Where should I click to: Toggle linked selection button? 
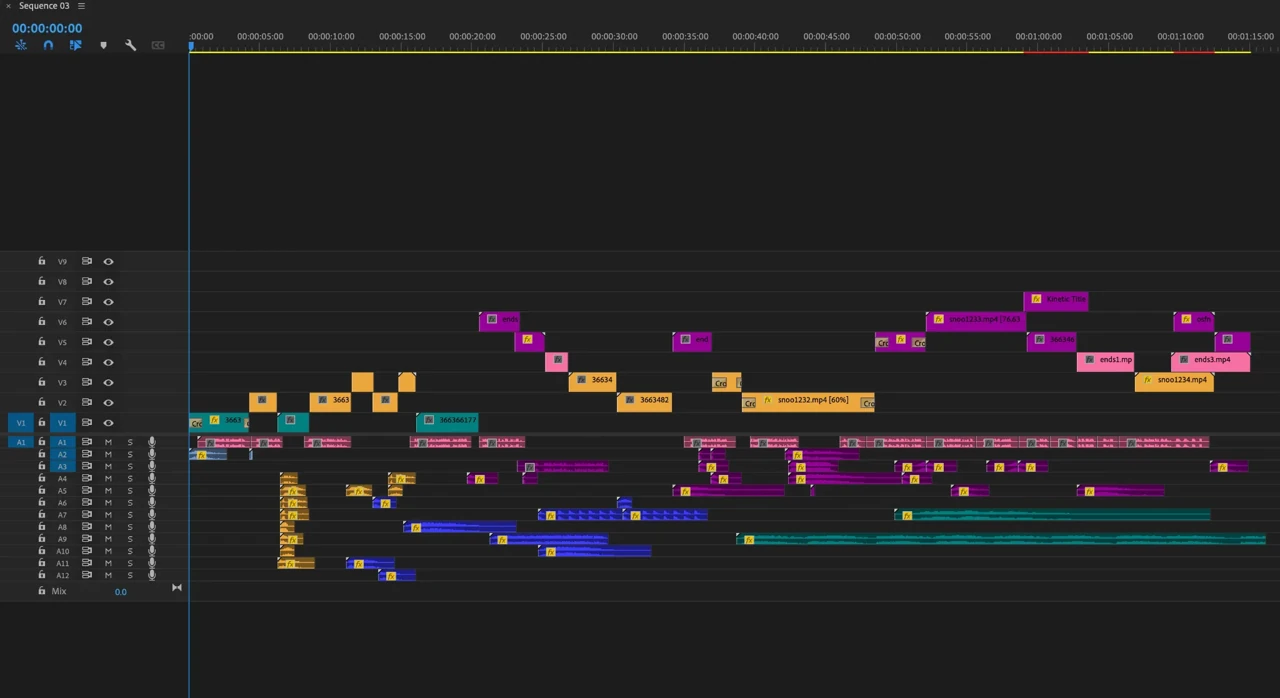tap(75, 45)
